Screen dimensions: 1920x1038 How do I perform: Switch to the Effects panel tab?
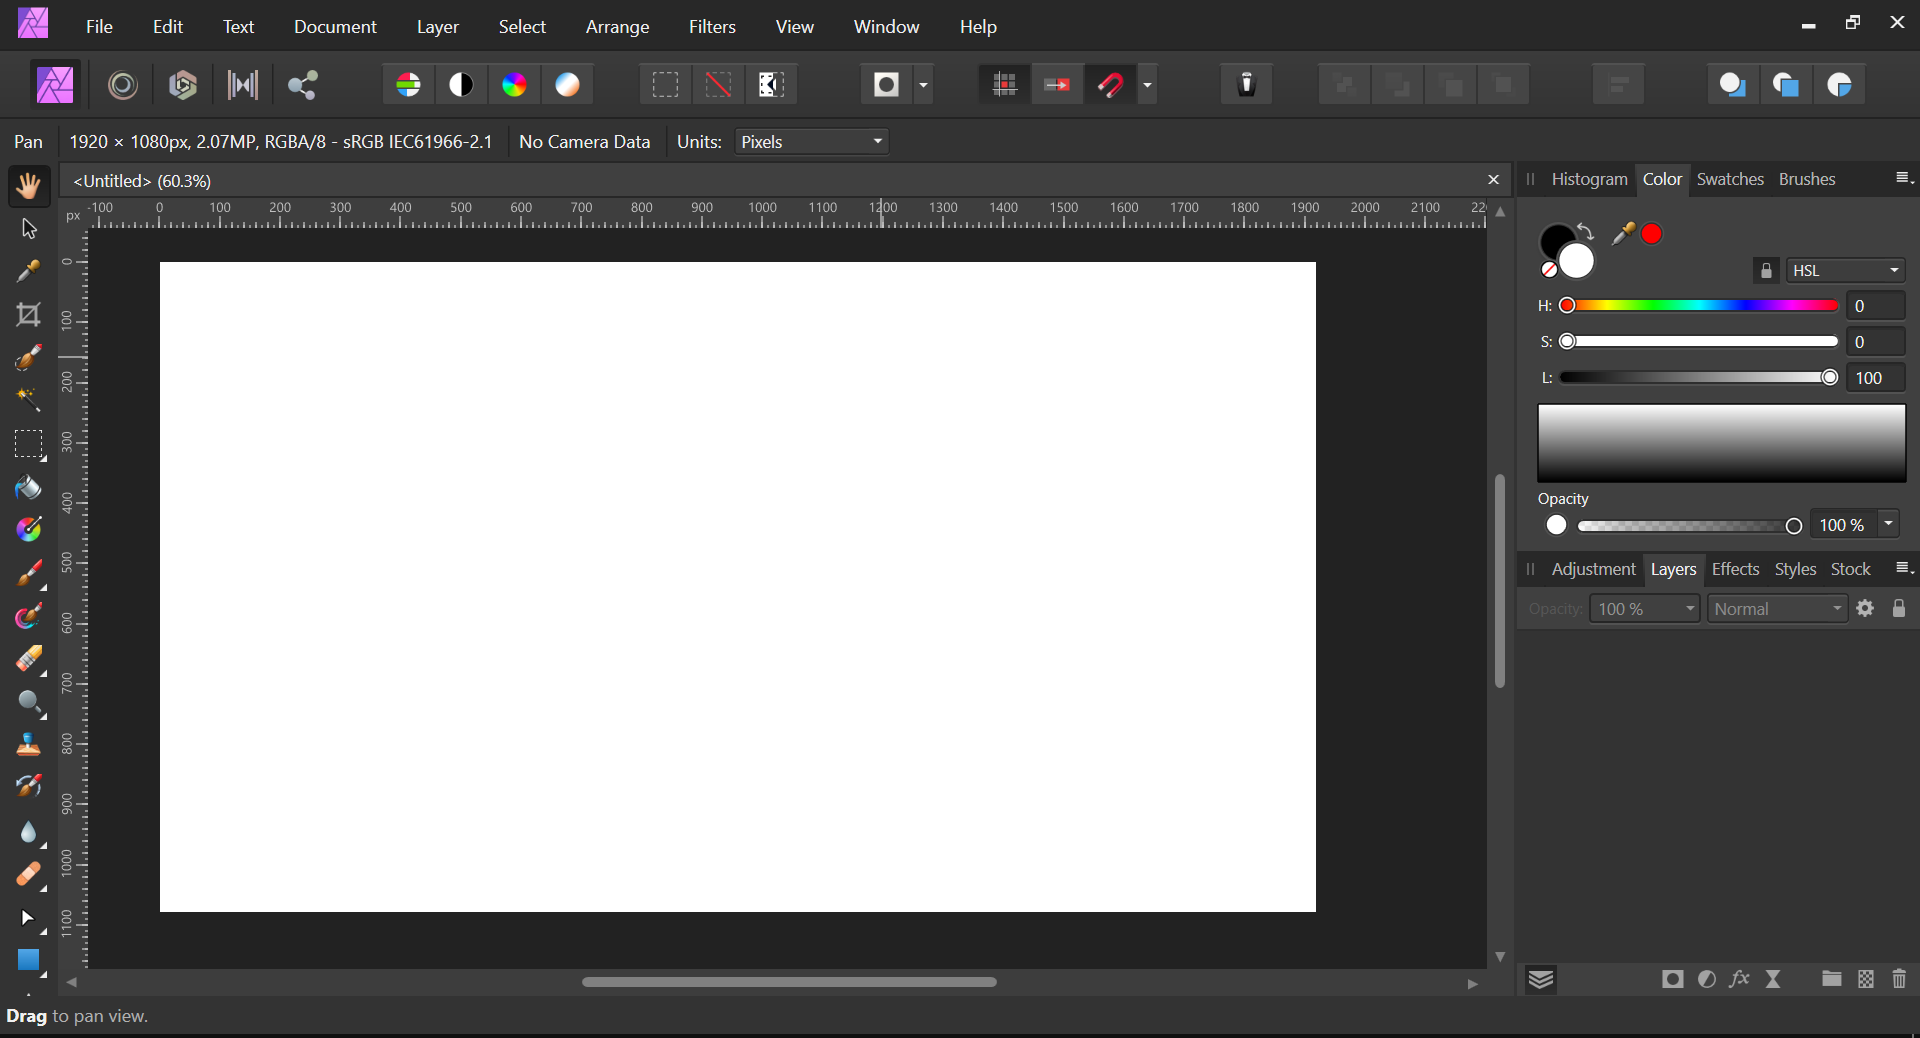click(x=1736, y=570)
